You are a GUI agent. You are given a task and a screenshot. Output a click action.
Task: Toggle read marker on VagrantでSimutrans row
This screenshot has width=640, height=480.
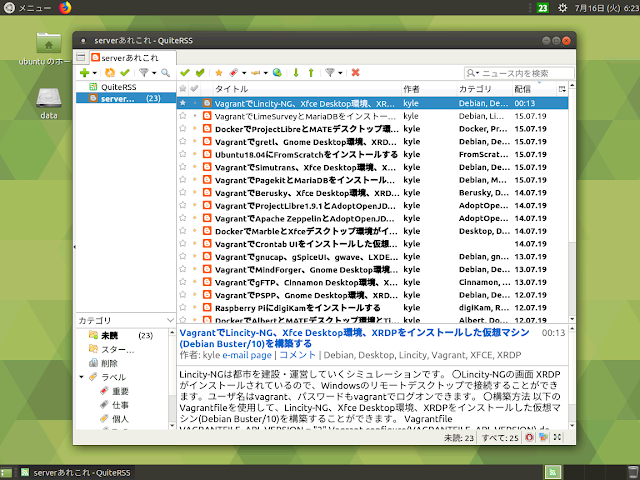pyautogui.click(x=195, y=167)
